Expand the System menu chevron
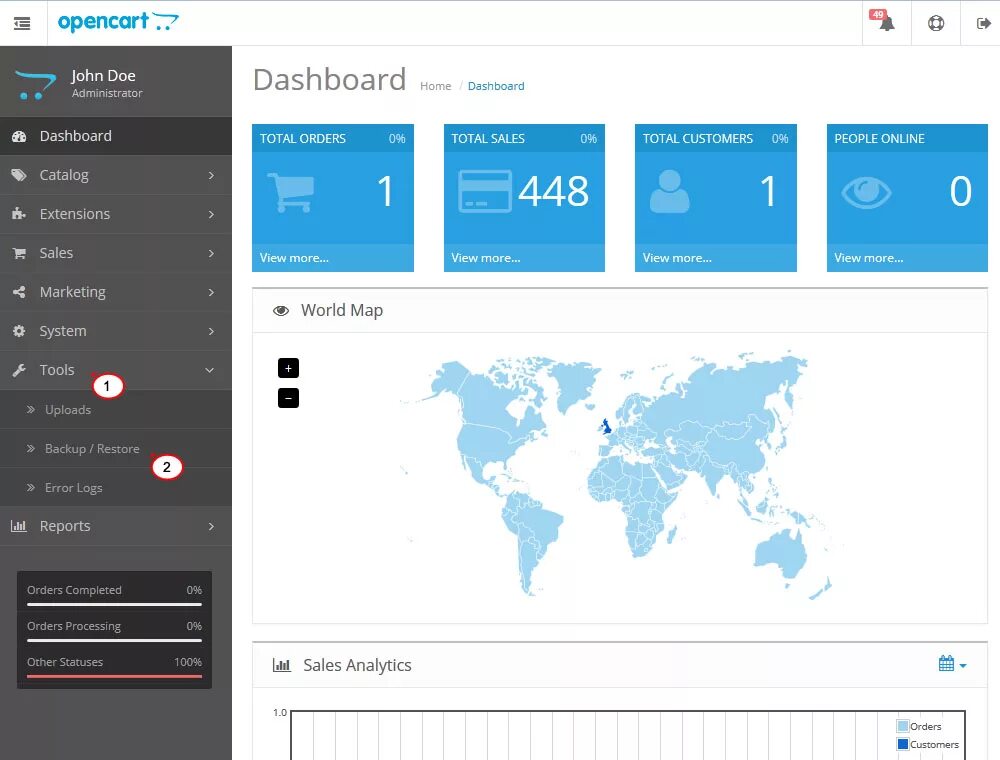 click(211, 332)
